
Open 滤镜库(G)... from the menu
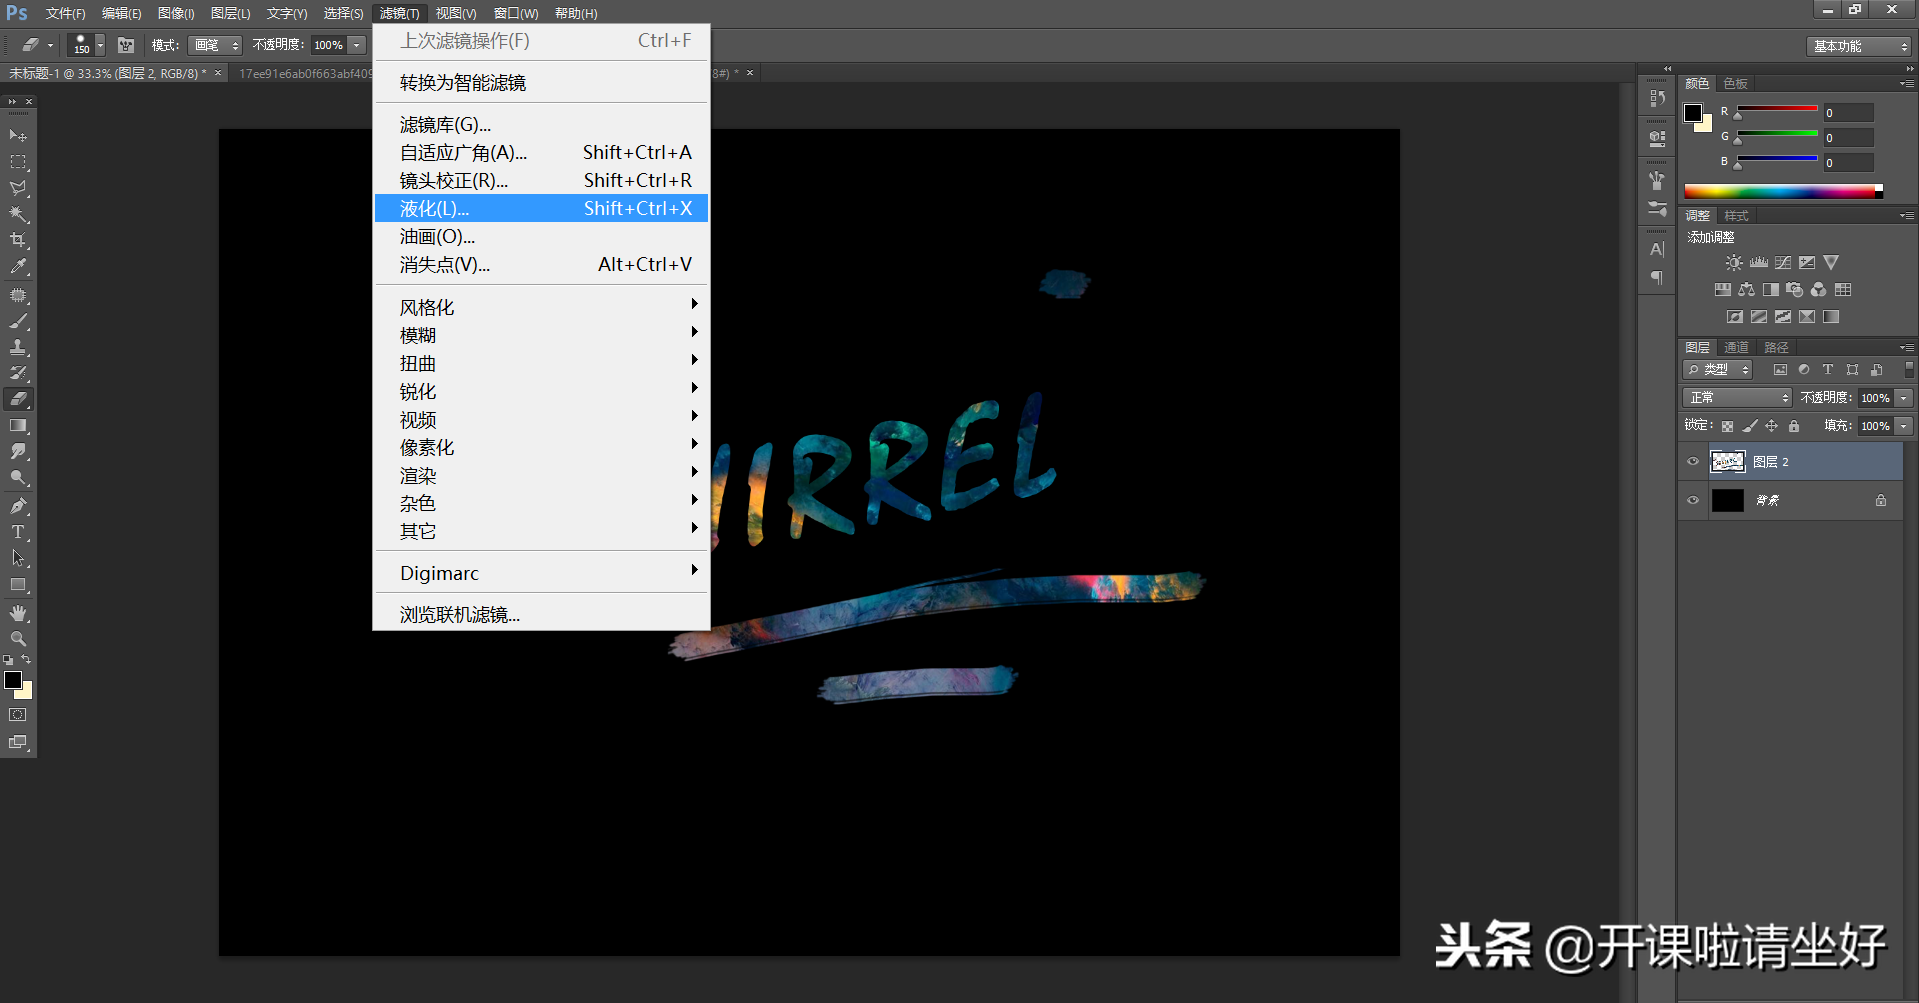(541, 124)
